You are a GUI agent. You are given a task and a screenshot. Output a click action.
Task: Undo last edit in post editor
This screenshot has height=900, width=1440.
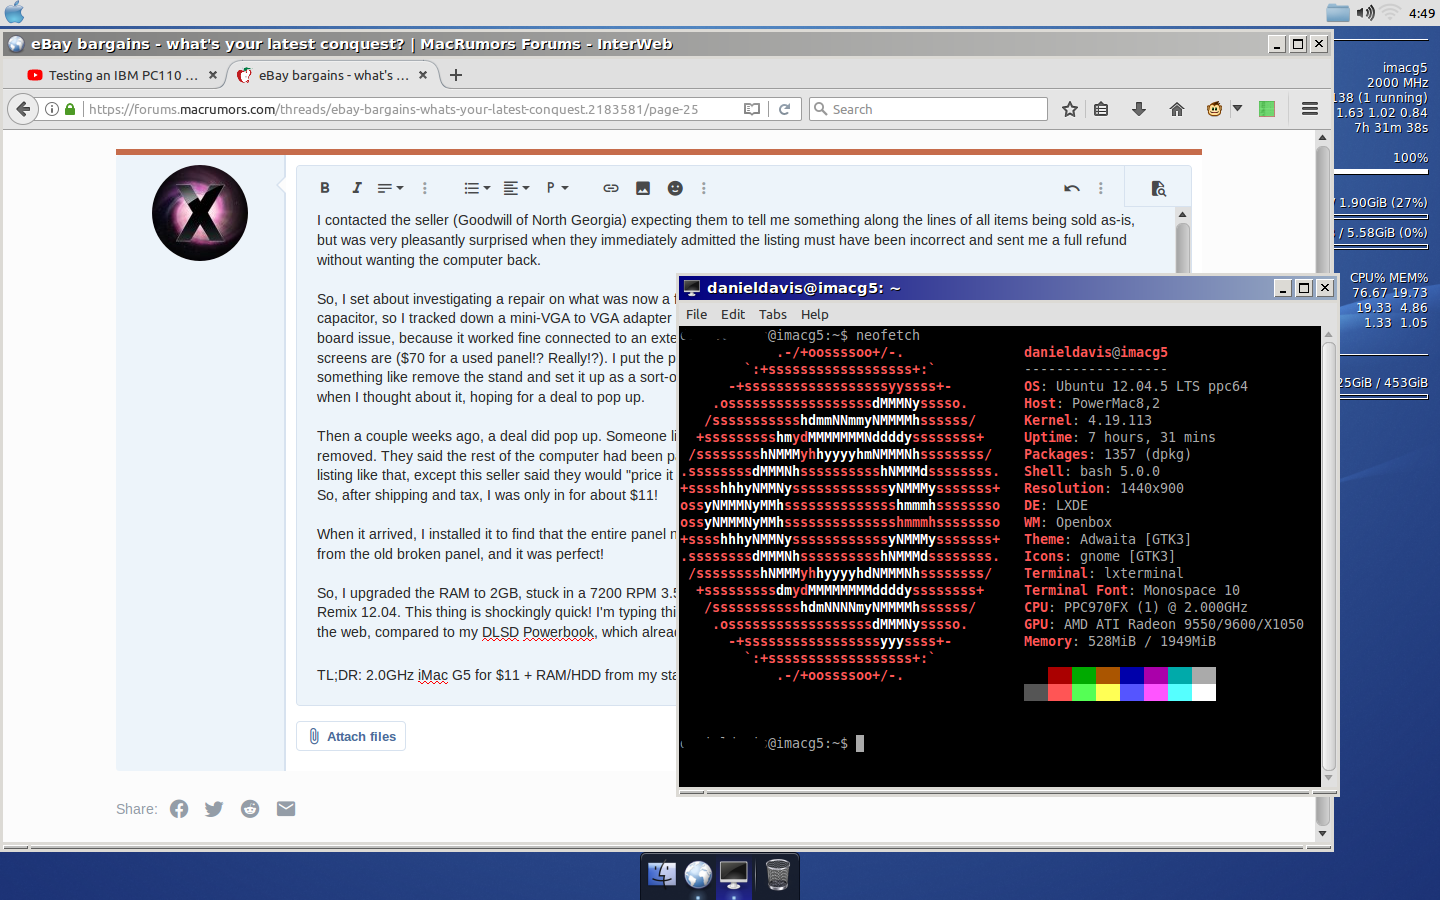[x=1072, y=188]
